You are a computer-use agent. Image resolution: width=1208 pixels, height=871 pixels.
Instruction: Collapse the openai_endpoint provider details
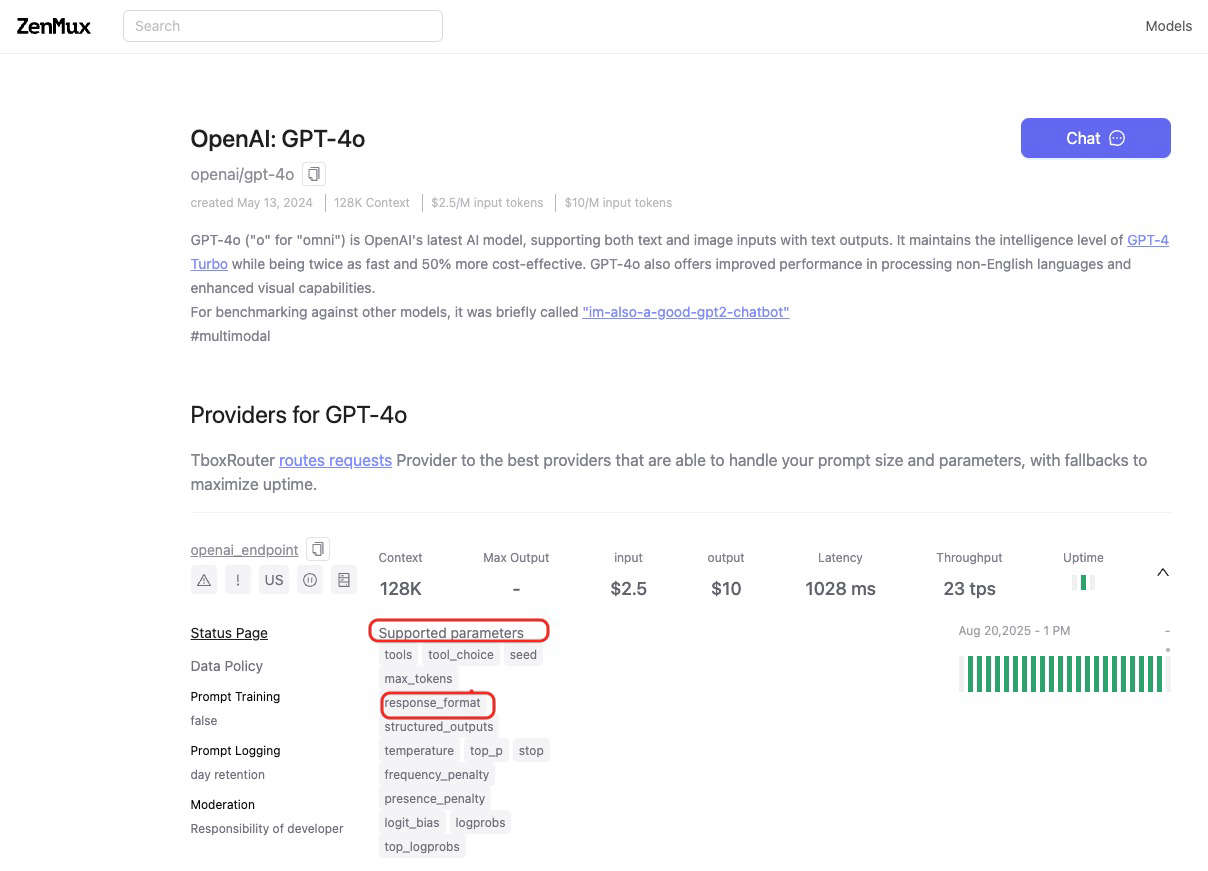point(1162,573)
